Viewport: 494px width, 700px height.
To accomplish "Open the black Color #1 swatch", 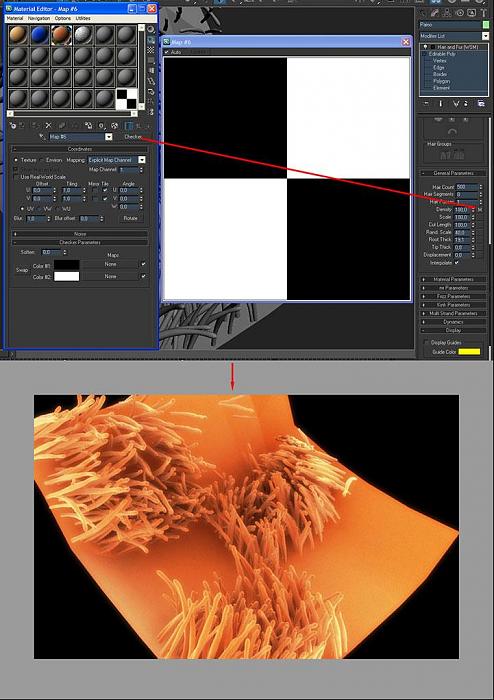I will point(66,265).
